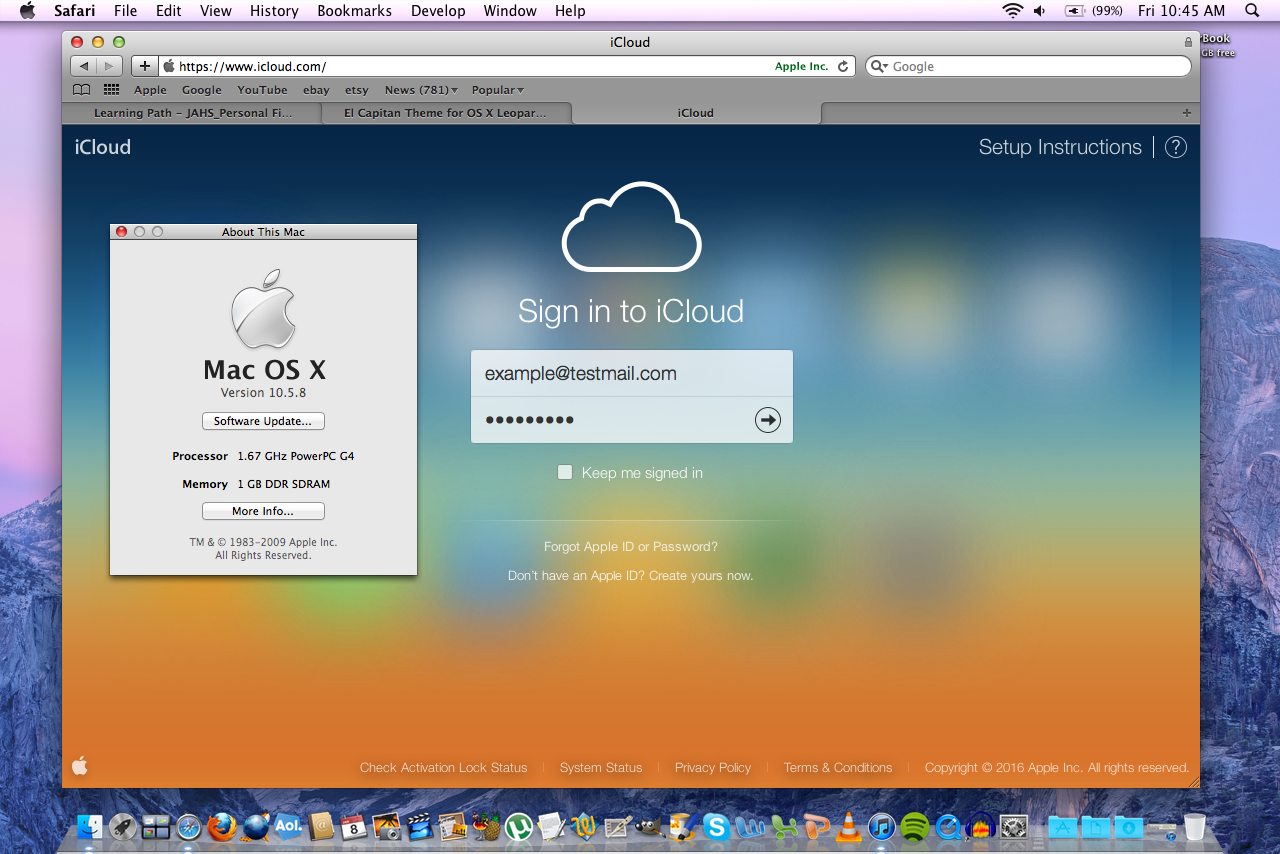The height and width of the screenshot is (854, 1280).
Task: Launch AOL from the Dock
Action: [x=288, y=826]
